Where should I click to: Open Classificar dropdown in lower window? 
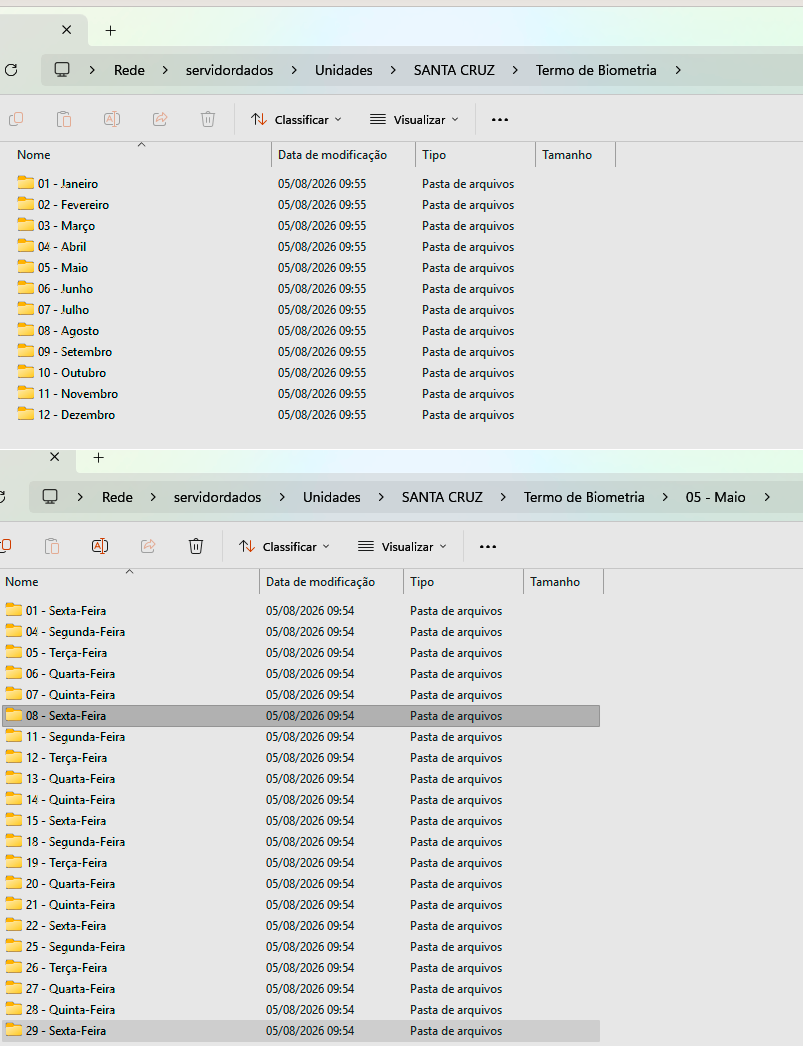[284, 546]
